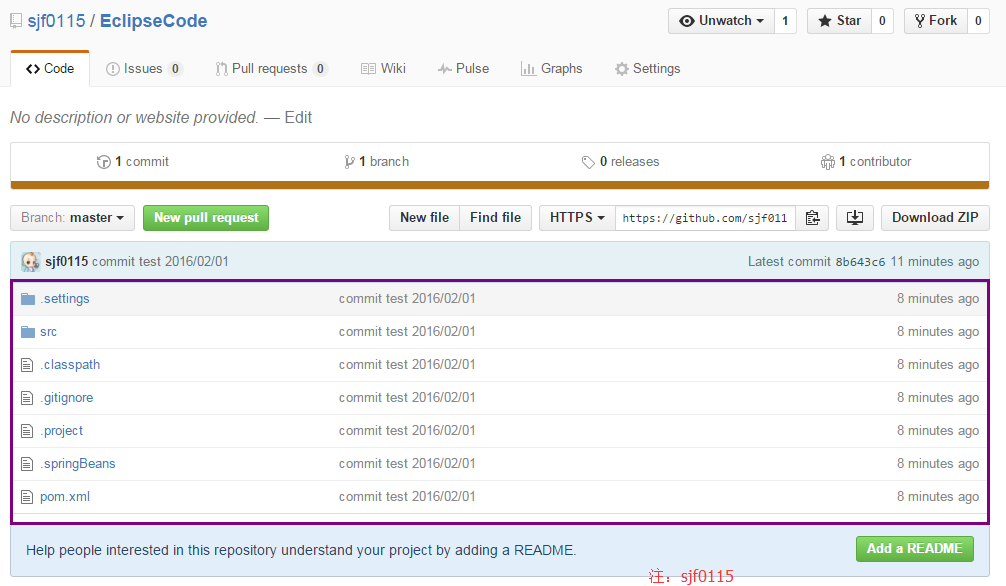The image size is (1006, 586).
Task: Fork the EclipseCode repository
Action: tap(935, 21)
